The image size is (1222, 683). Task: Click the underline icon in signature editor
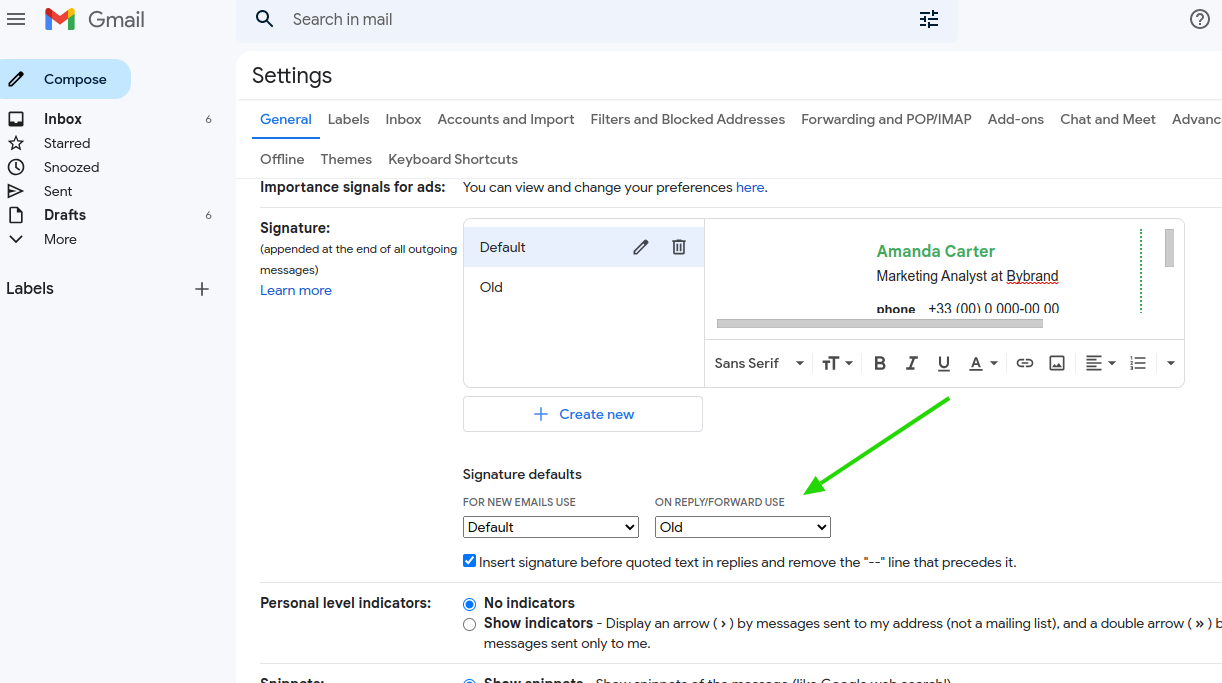pos(943,363)
